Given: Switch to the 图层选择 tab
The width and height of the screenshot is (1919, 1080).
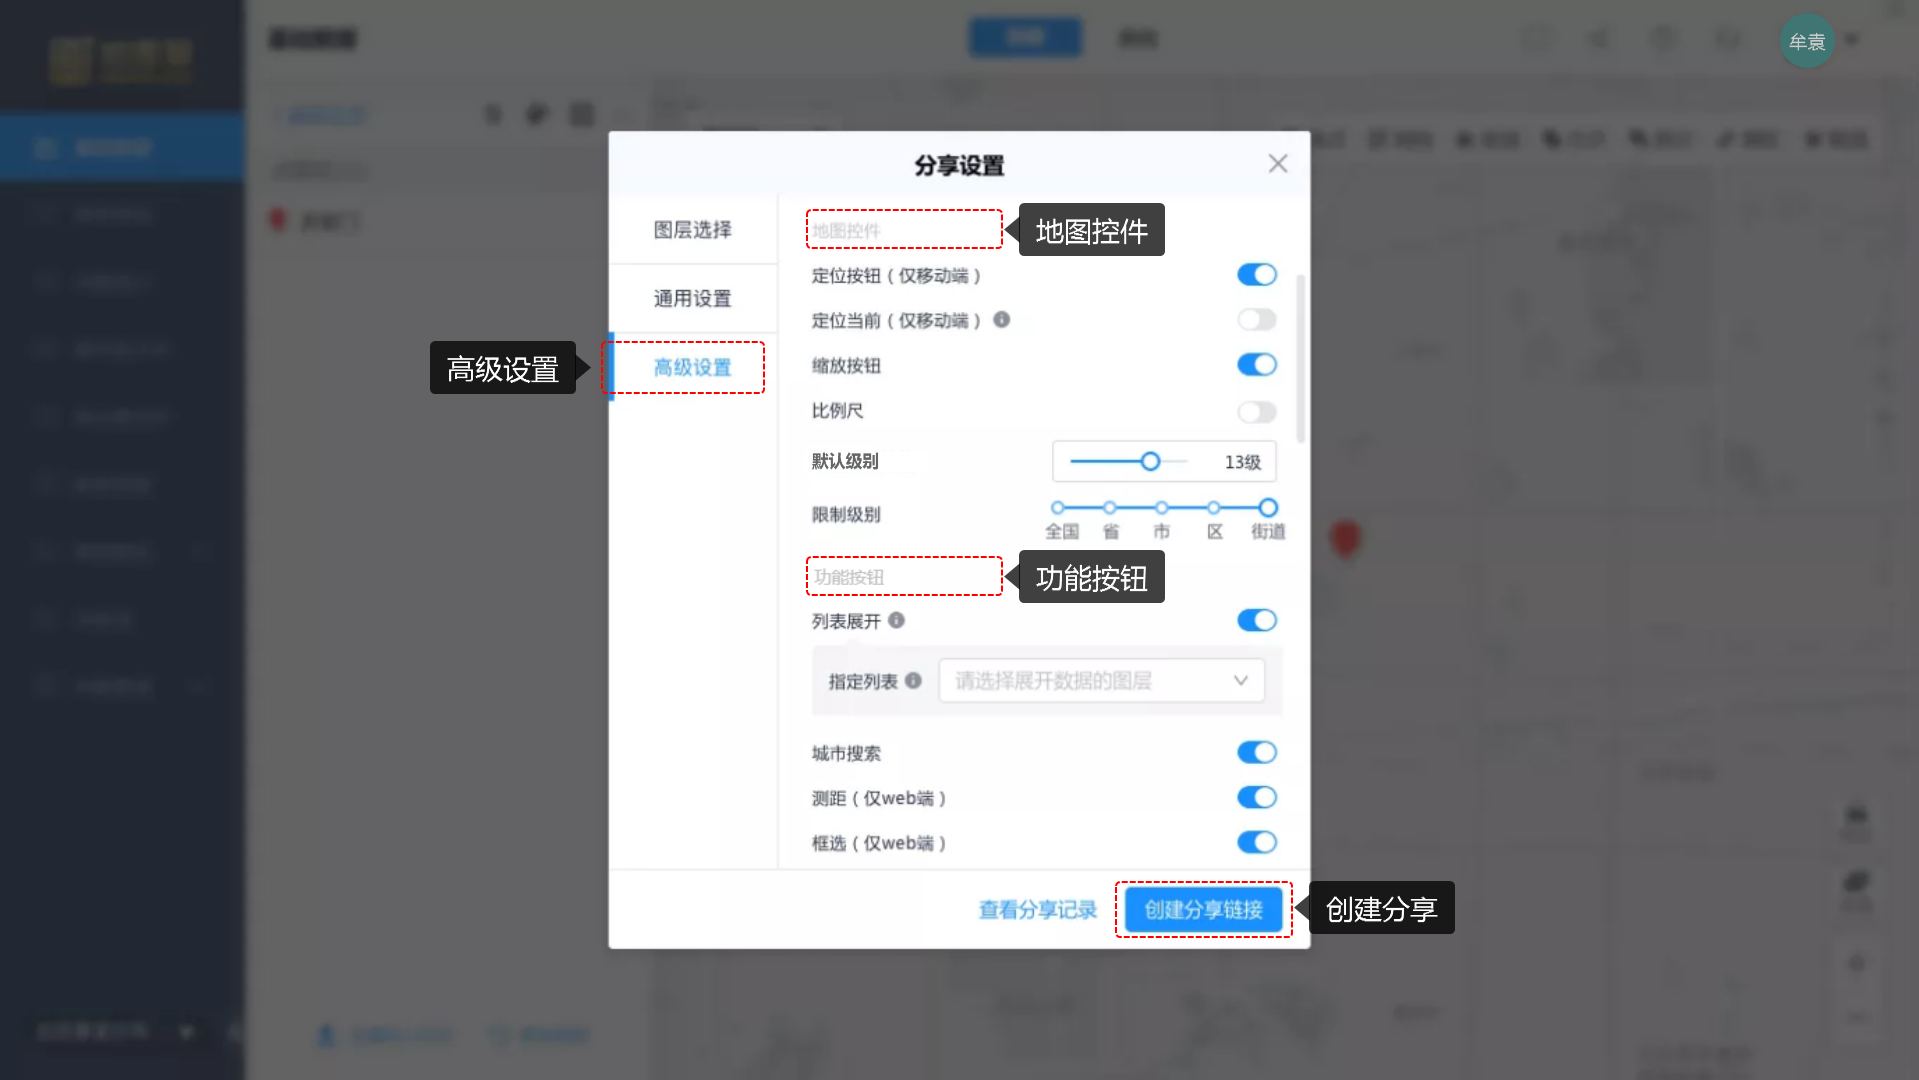Looking at the screenshot, I should click(x=692, y=230).
